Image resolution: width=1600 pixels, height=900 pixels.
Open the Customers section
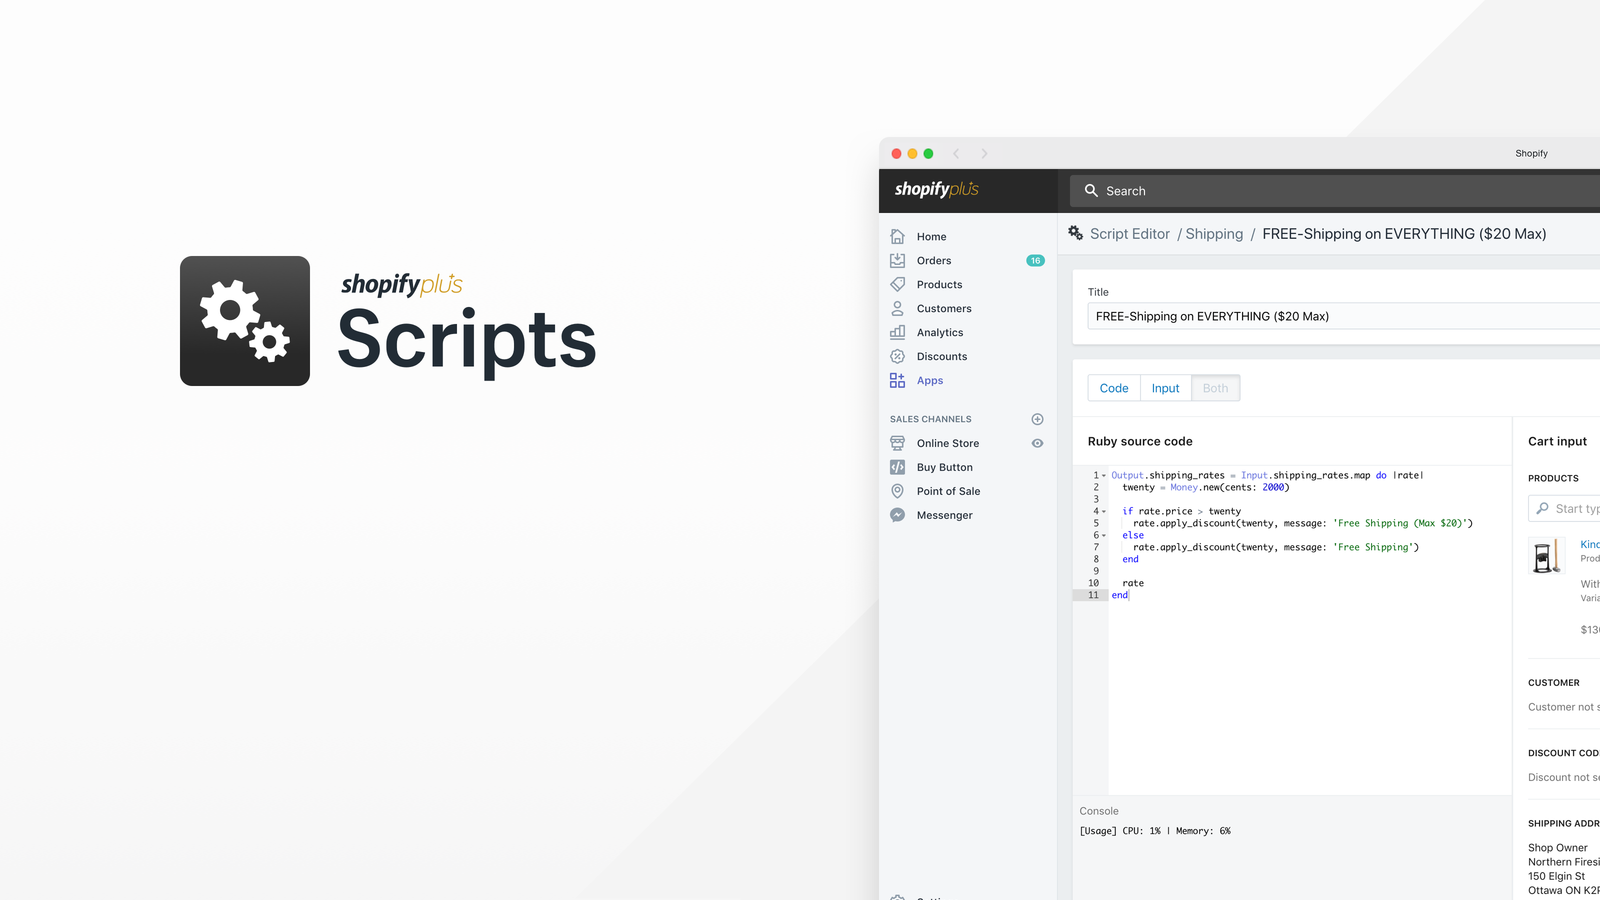coord(898,308)
